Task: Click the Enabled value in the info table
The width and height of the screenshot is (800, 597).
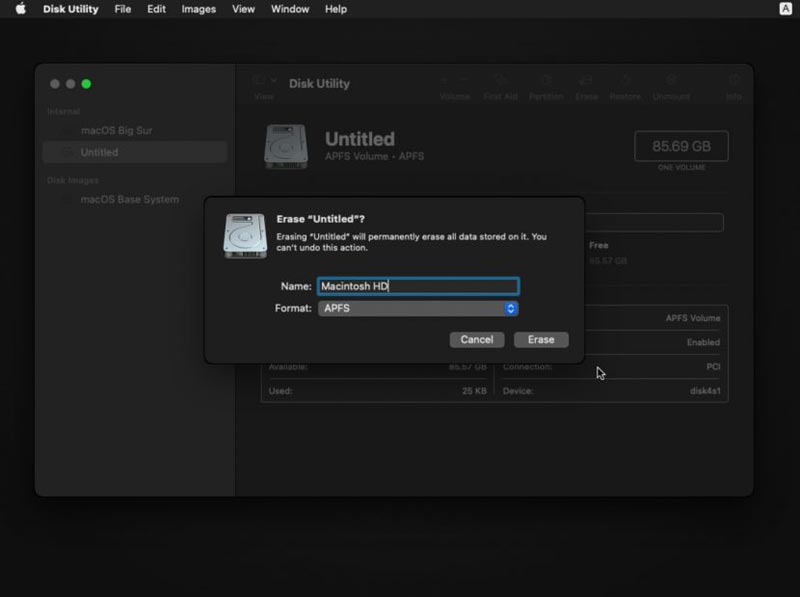Action: [x=703, y=342]
